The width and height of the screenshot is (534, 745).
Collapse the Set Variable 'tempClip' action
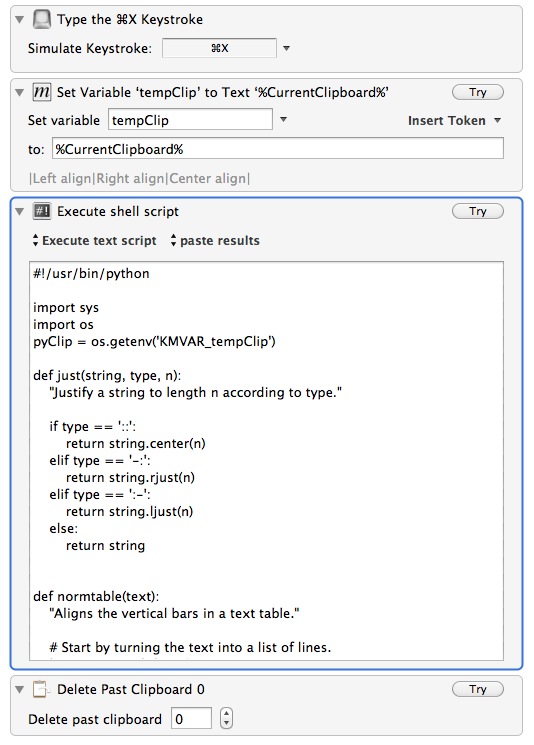point(19,92)
